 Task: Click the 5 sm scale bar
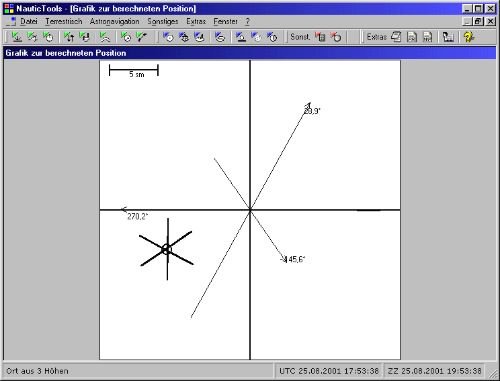click(134, 70)
